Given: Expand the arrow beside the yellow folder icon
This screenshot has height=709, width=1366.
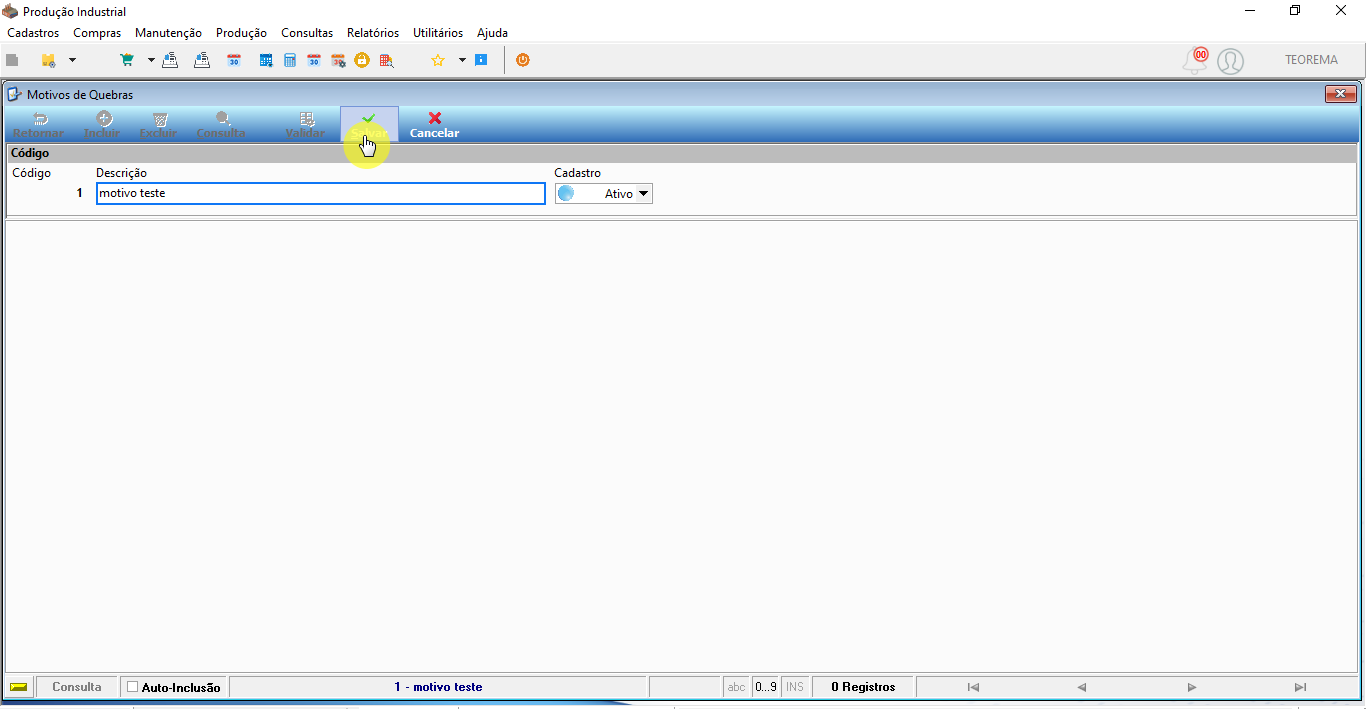Looking at the screenshot, I should pos(72,60).
